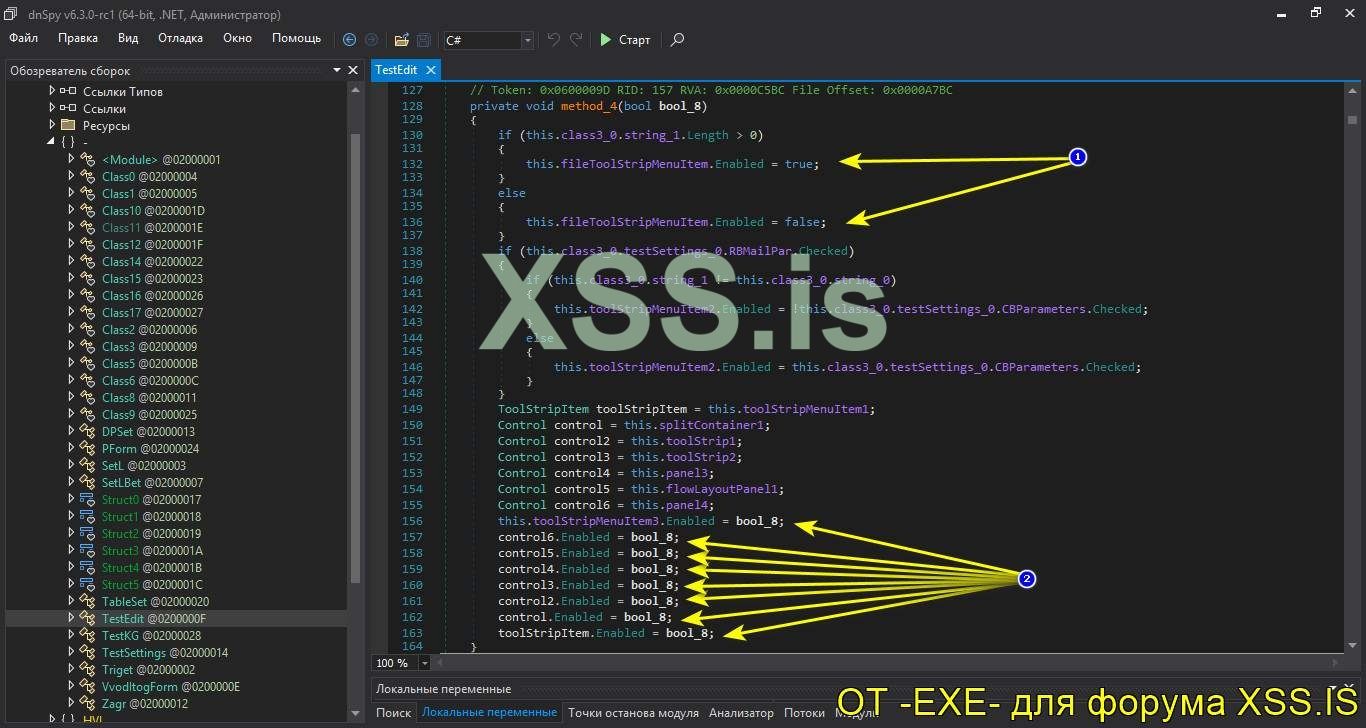Expand the SetL tree node

click(x=71, y=466)
